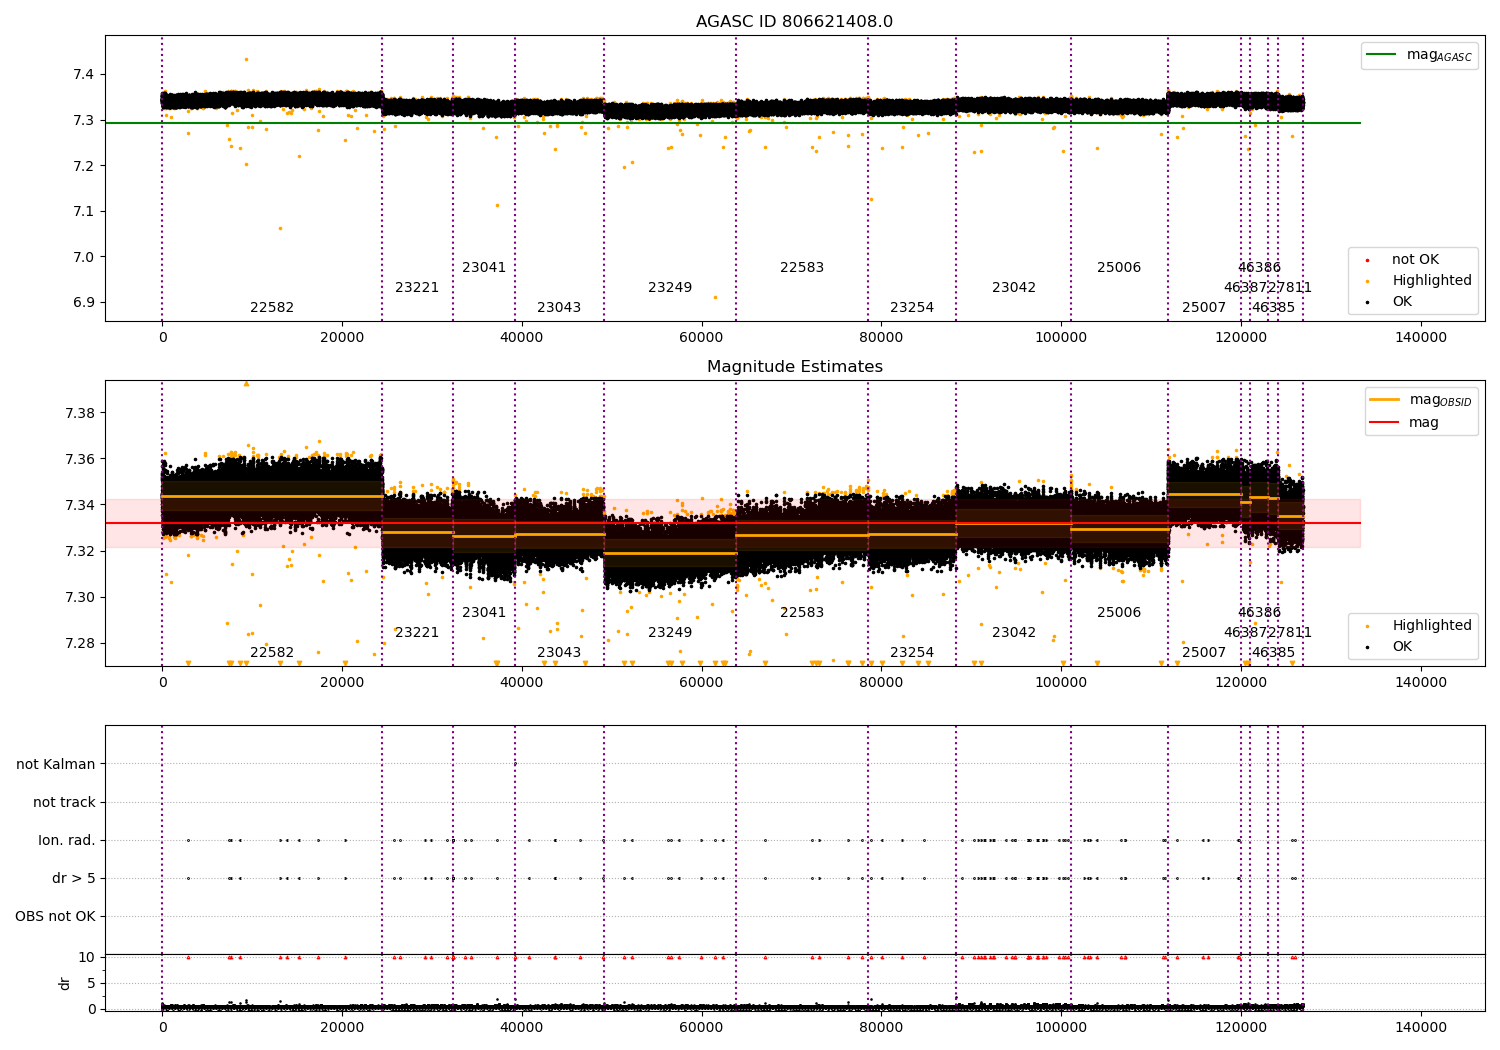Click obsid label 22583 in Magnitude Estimates plot
This screenshot has height=1050, width=1500.
point(802,613)
